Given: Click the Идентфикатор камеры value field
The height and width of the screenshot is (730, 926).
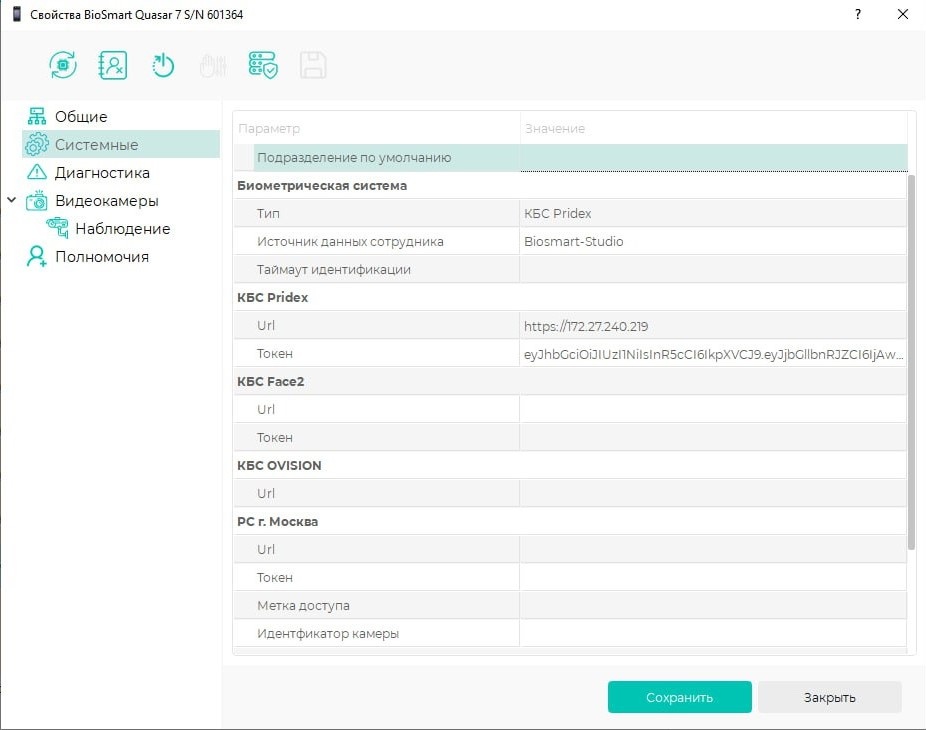Looking at the screenshot, I should click(713, 634).
